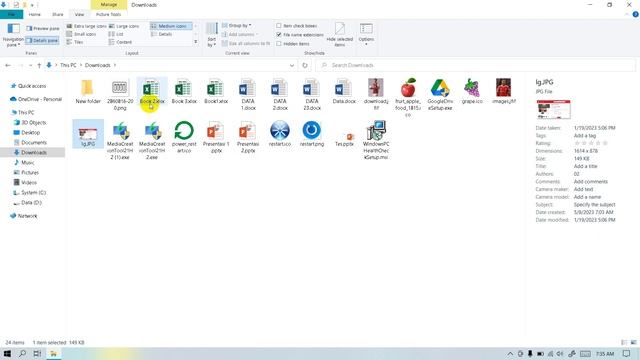Image resolution: width=640 pixels, height=360 pixels.
Task: Select the lg.JPG image file
Action: tap(88, 134)
